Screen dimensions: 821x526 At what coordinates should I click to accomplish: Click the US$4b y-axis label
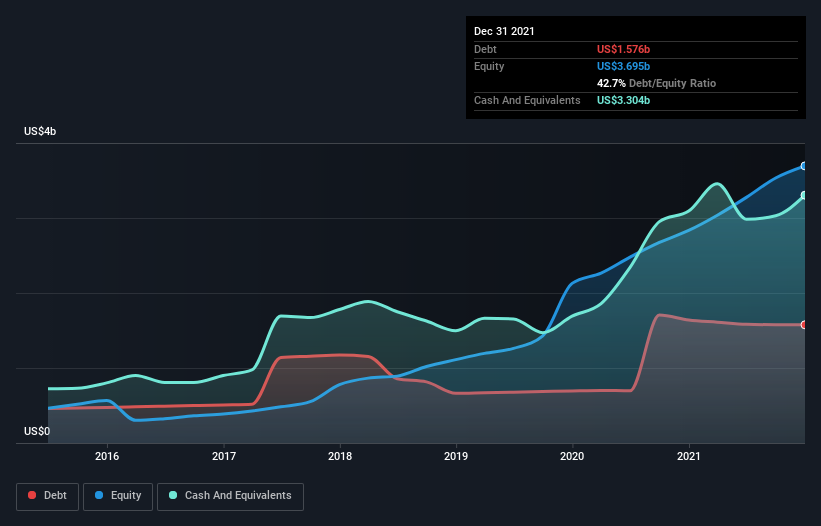[x=40, y=131]
